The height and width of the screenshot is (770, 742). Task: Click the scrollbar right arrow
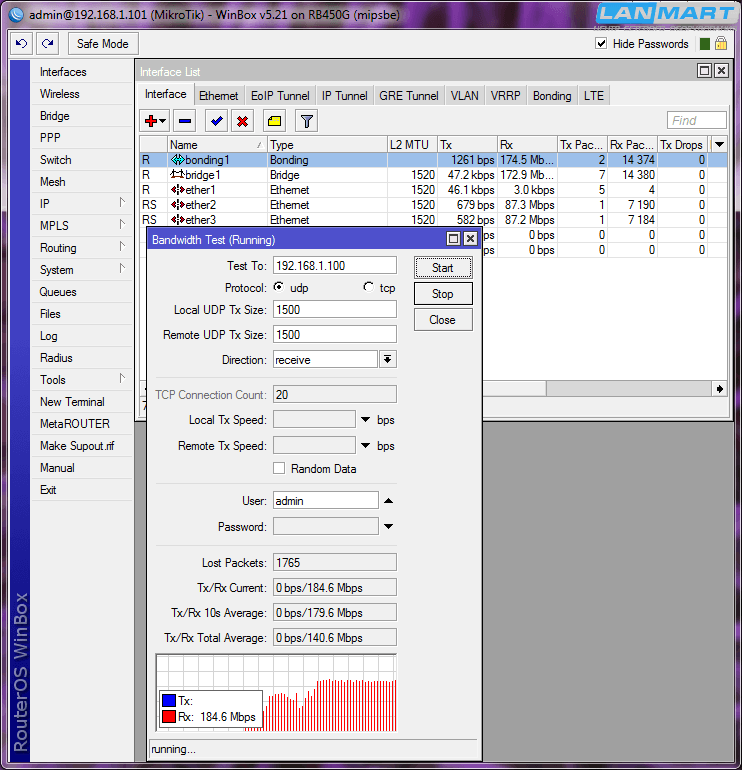click(719, 389)
